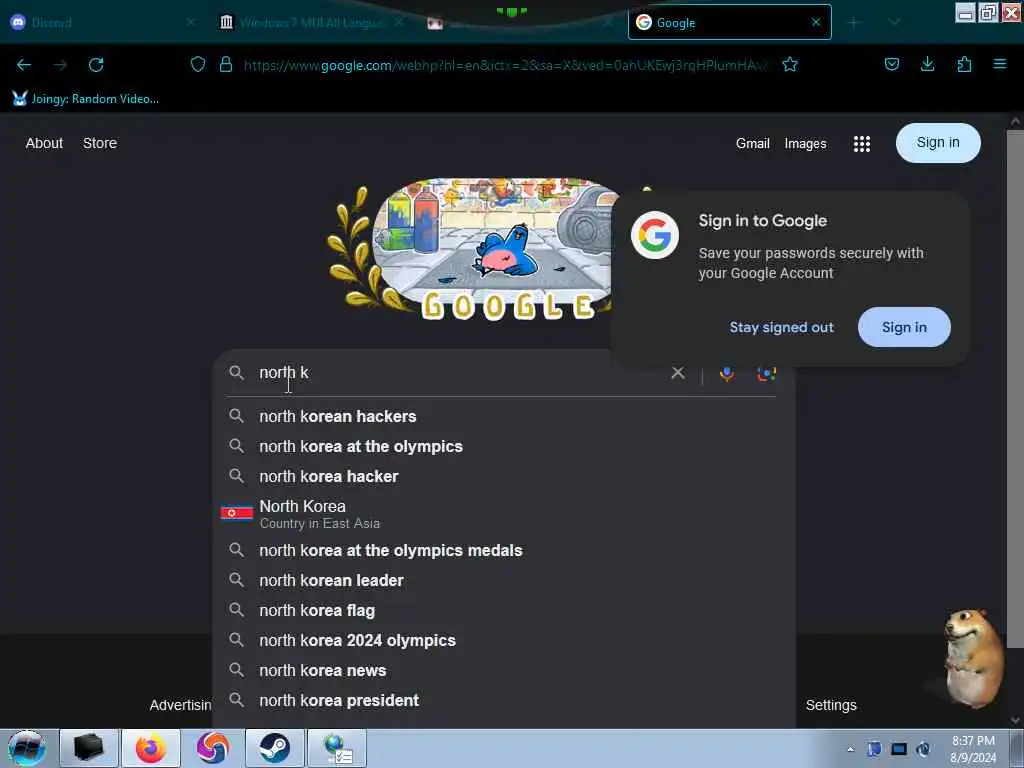Image resolution: width=1024 pixels, height=768 pixels.
Task: Open the taskbar clock showing 8:37 PM
Action: click(x=973, y=749)
